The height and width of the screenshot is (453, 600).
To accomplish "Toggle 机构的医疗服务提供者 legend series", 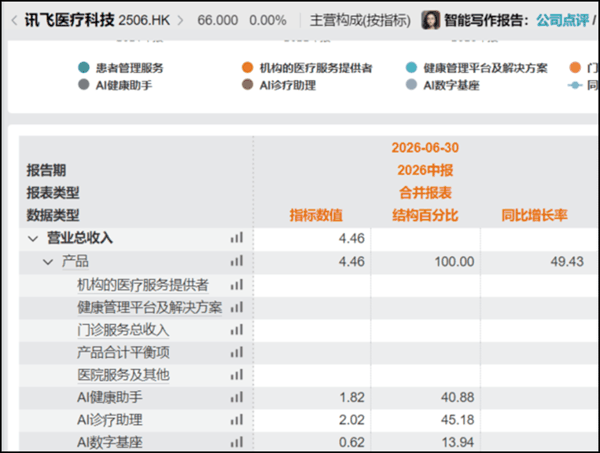I will pos(307,68).
